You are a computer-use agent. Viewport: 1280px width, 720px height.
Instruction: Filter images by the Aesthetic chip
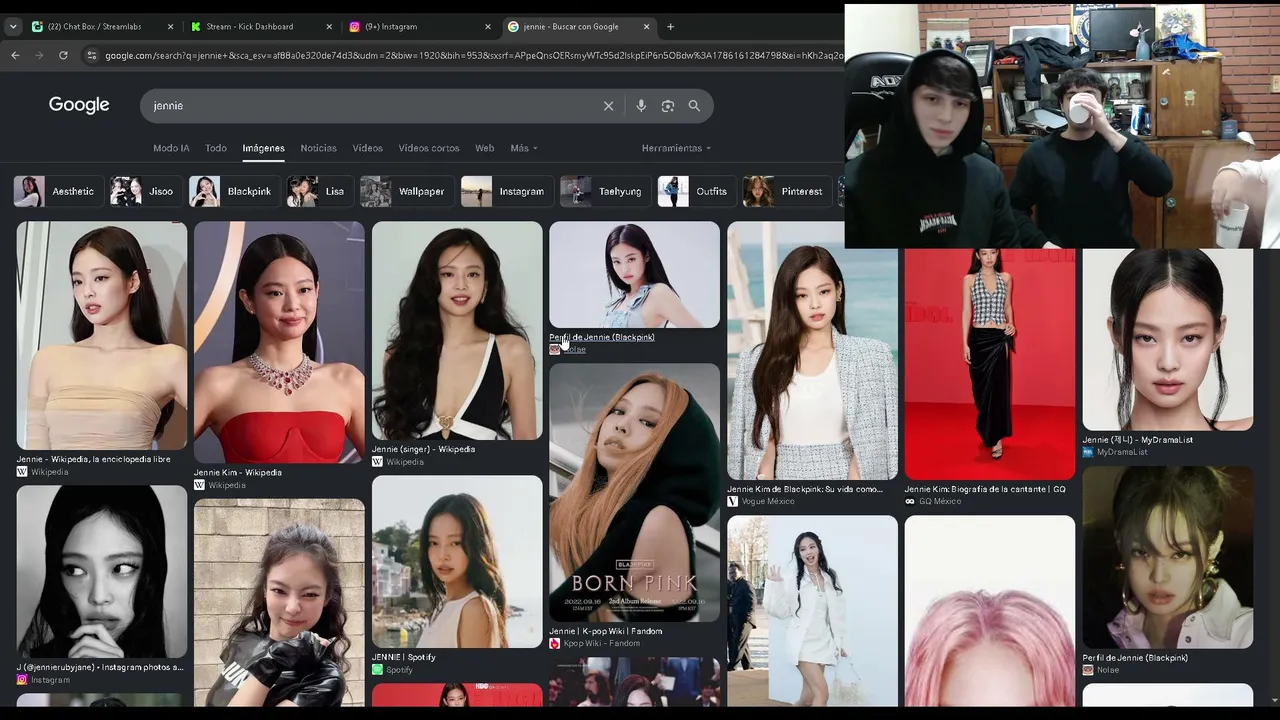tap(57, 191)
